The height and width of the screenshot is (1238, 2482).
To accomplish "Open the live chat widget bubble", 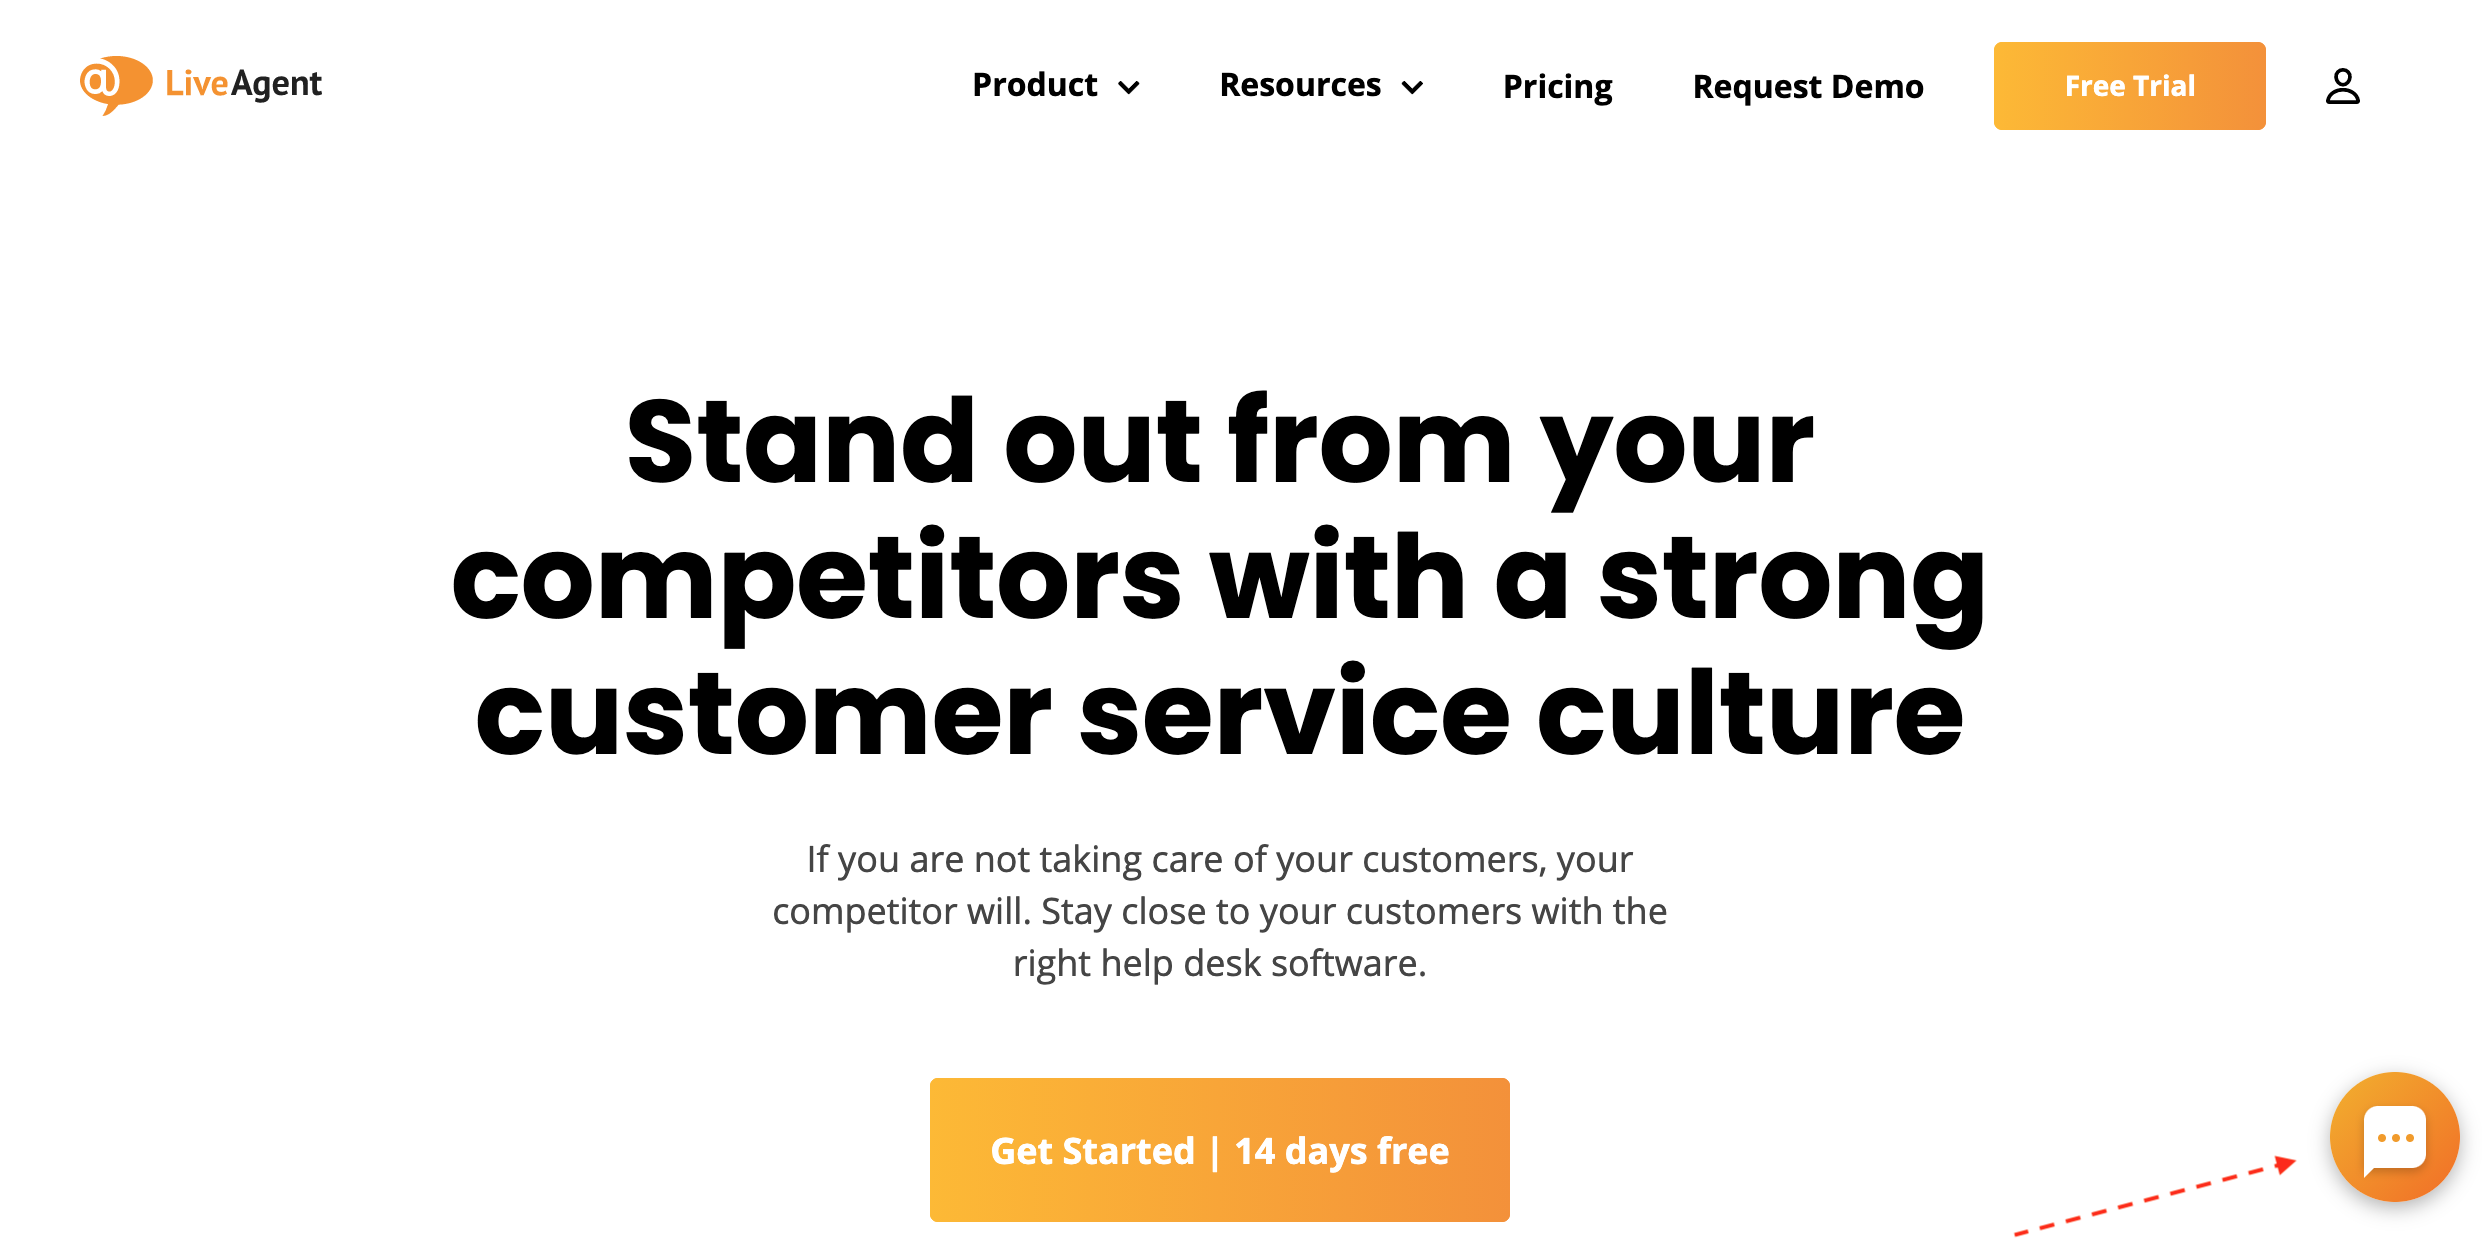I will point(2394,1137).
